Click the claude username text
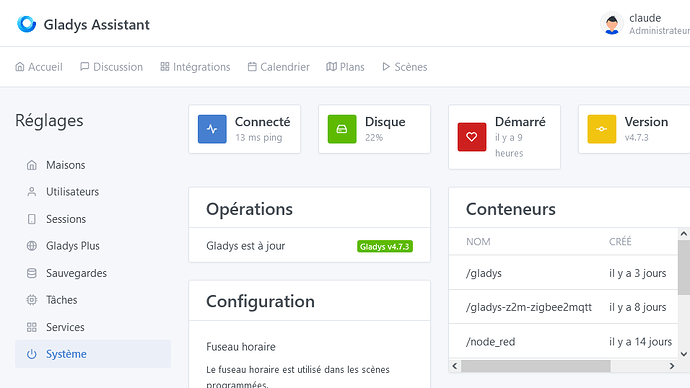This screenshot has height=388, width=690. [645, 18]
